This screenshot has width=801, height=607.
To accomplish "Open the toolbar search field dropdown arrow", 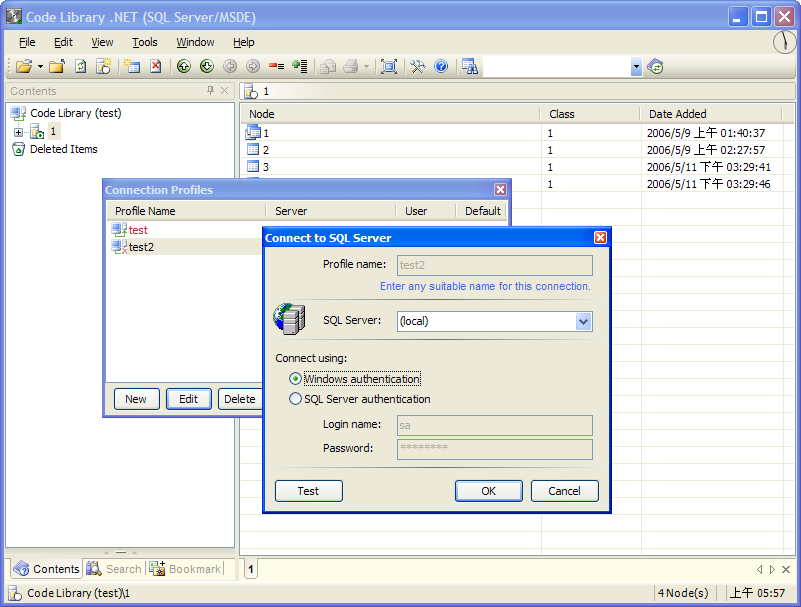I will (636, 66).
